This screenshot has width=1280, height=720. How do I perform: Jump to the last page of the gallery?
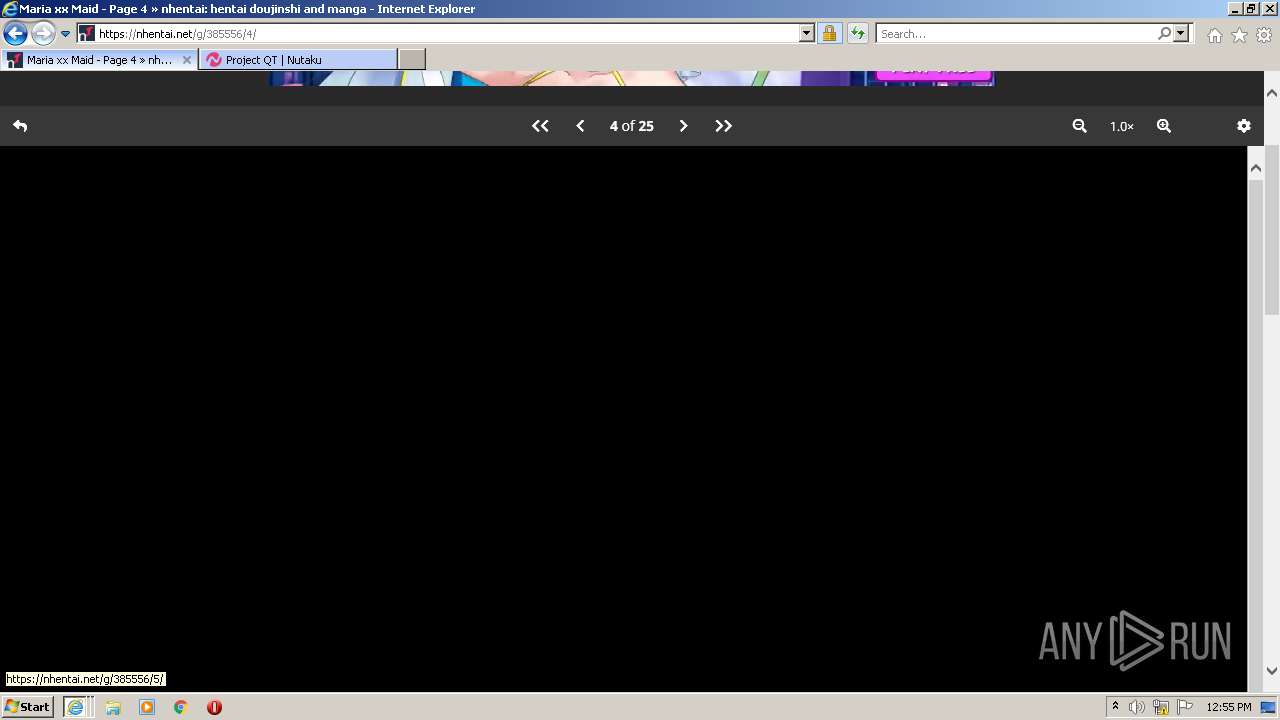(x=723, y=126)
